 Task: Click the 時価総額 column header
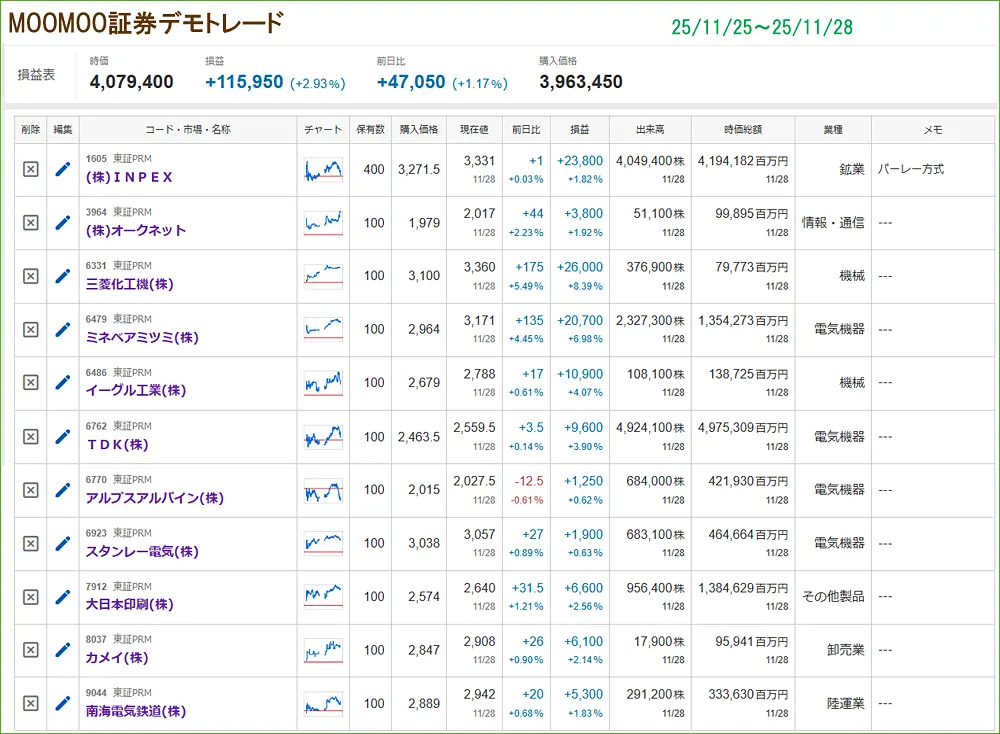click(x=743, y=130)
